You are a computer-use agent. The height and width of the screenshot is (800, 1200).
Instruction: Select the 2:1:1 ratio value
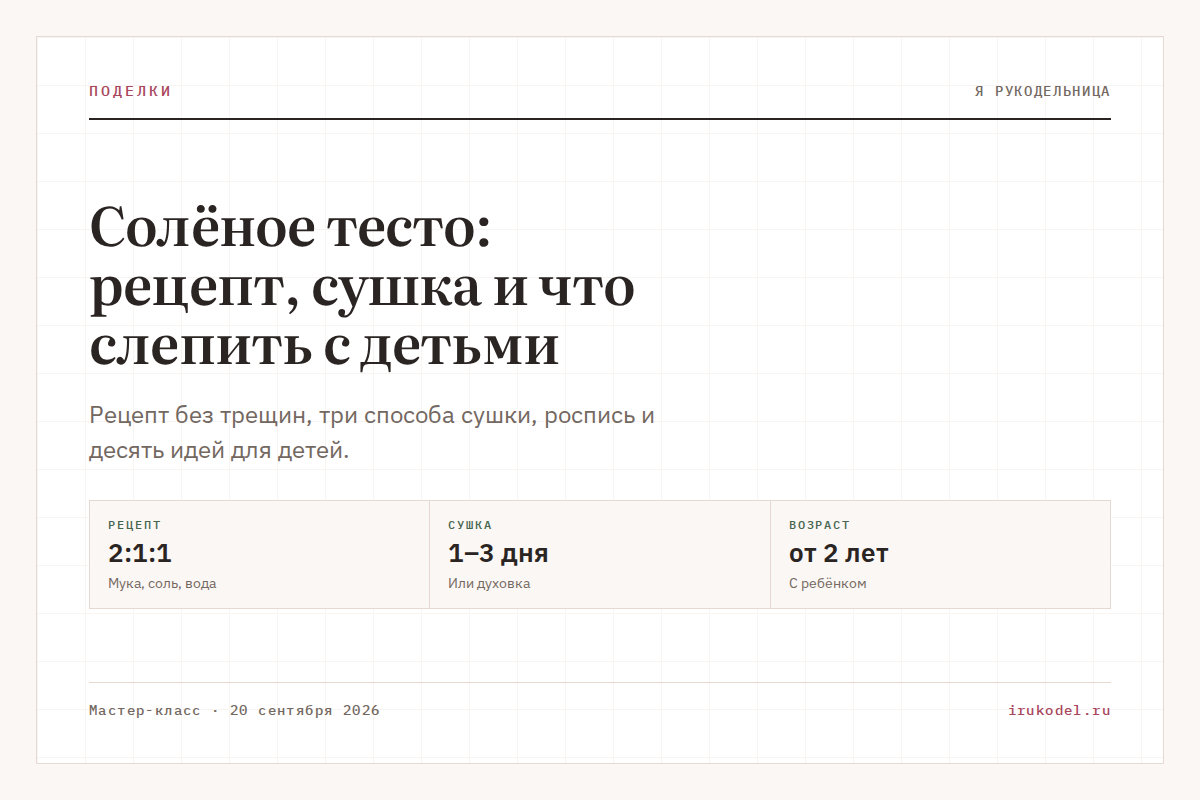pyautogui.click(x=140, y=553)
